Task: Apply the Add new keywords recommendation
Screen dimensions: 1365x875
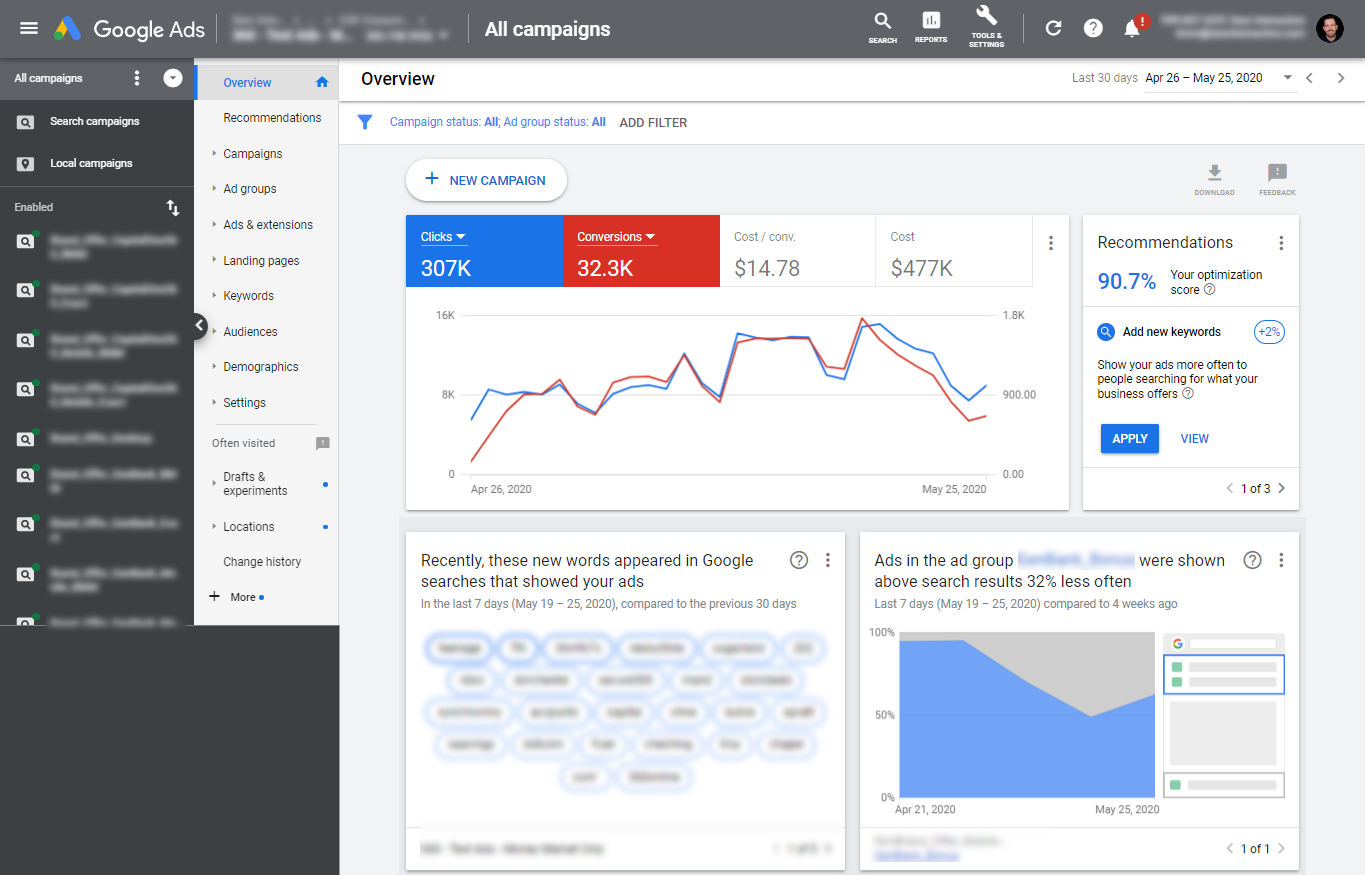Action: click(1129, 439)
